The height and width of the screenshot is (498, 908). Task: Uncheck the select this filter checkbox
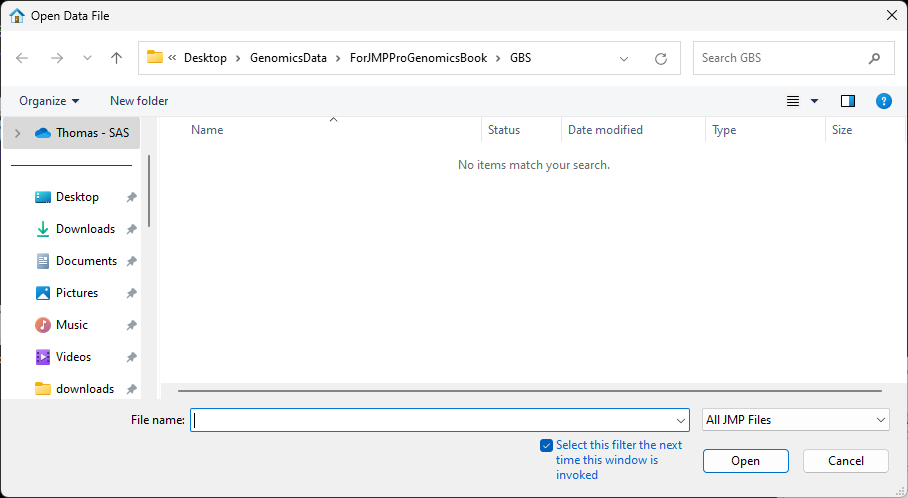pyautogui.click(x=546, y=445)
